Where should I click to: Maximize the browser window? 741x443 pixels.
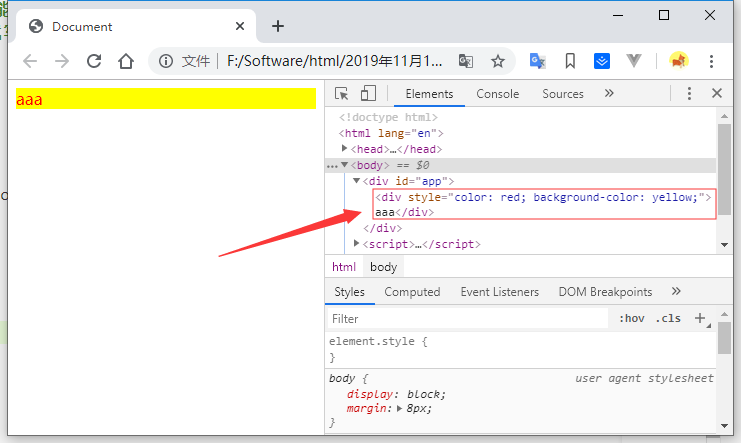tap(663, 16)
